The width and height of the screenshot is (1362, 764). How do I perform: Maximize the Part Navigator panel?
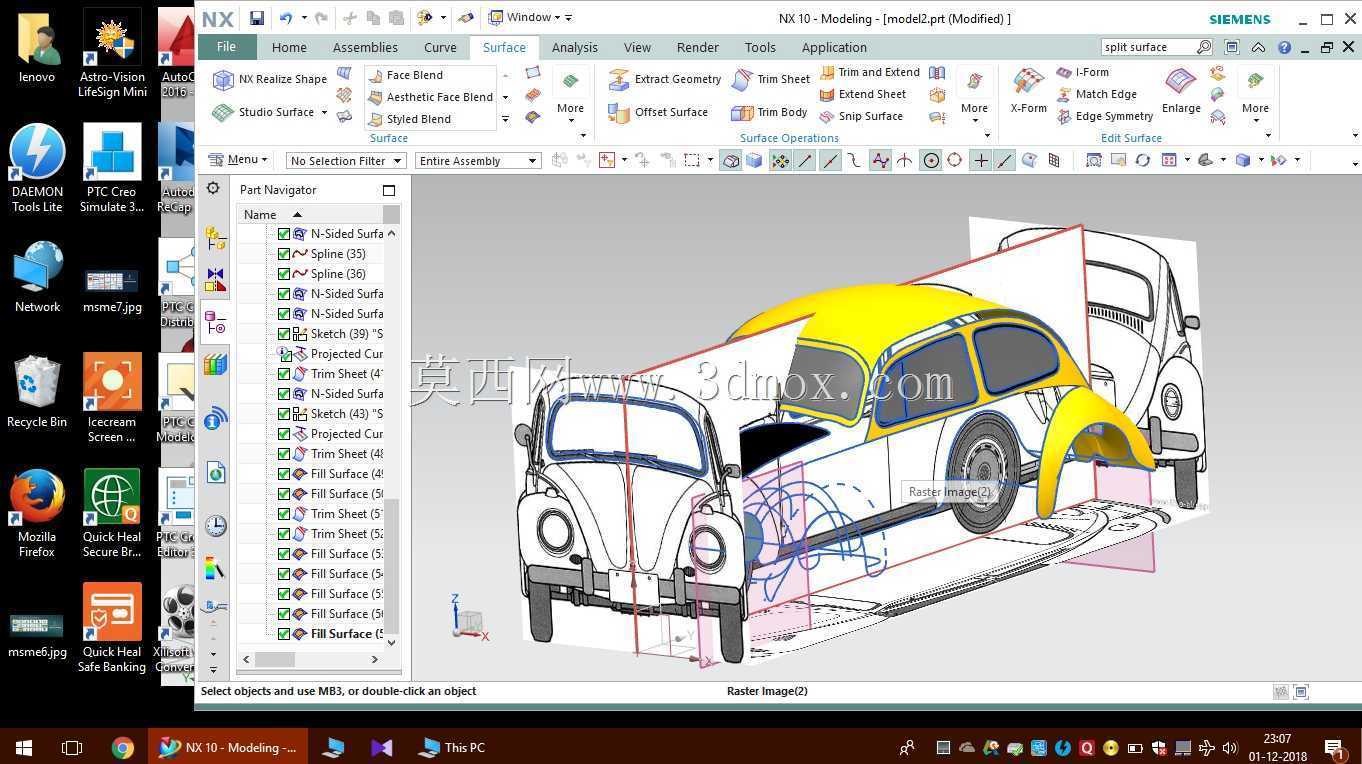click(x=389, y=190)
